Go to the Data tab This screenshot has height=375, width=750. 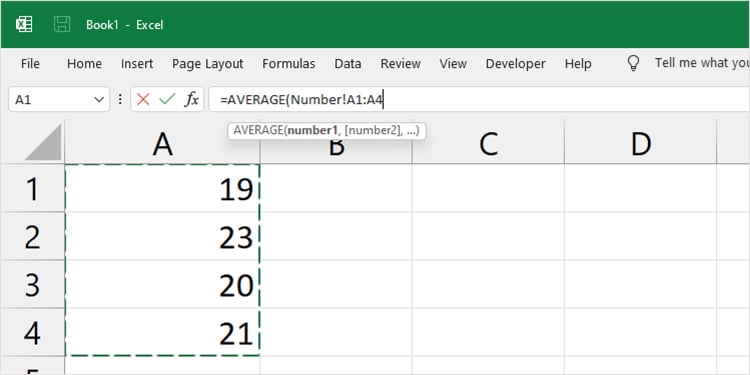click(x=348, y=64)
